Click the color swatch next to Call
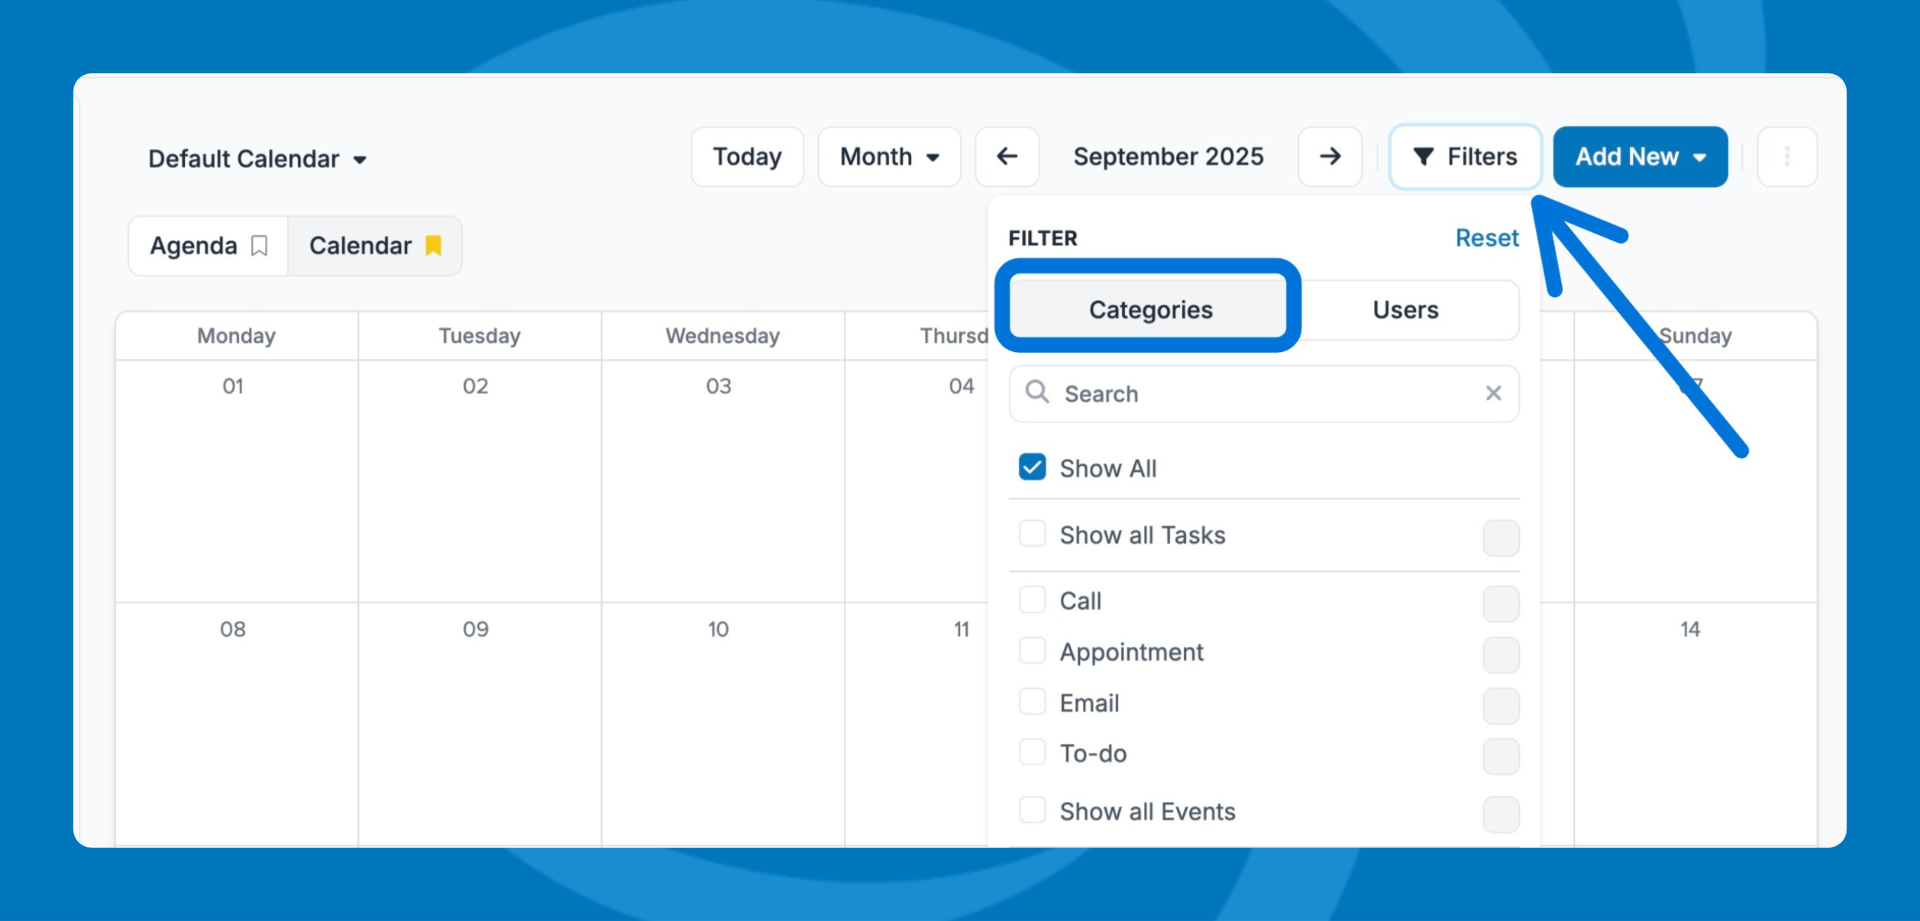 pos(1500,603)
